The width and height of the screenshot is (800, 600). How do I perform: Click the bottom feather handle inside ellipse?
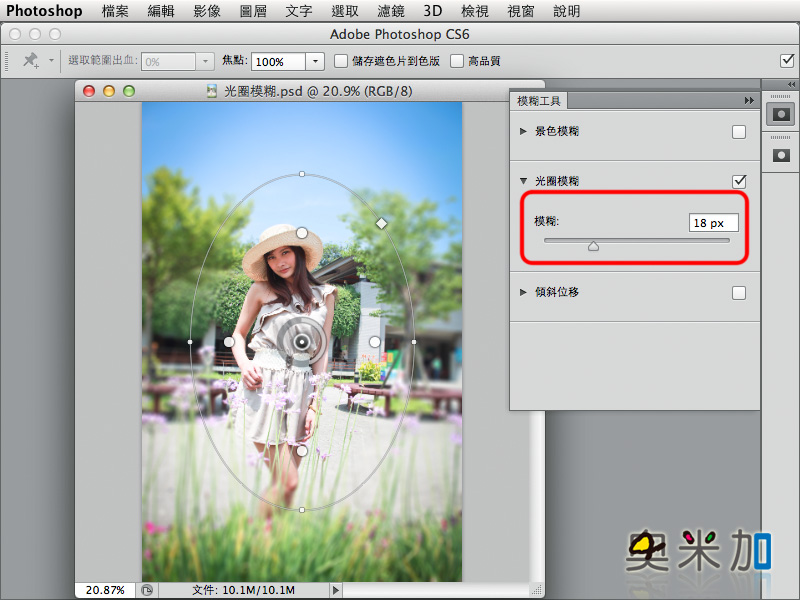[x=302, y=451]
